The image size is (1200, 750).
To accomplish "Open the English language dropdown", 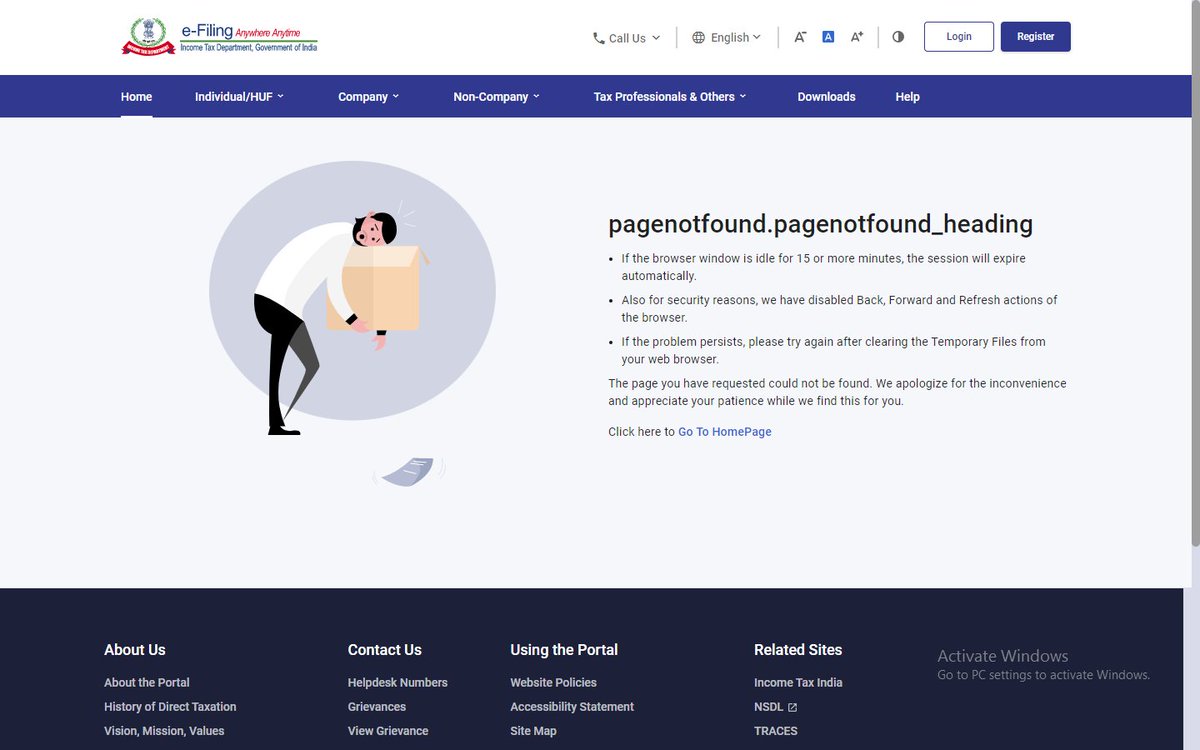I will tap(727, 37).
